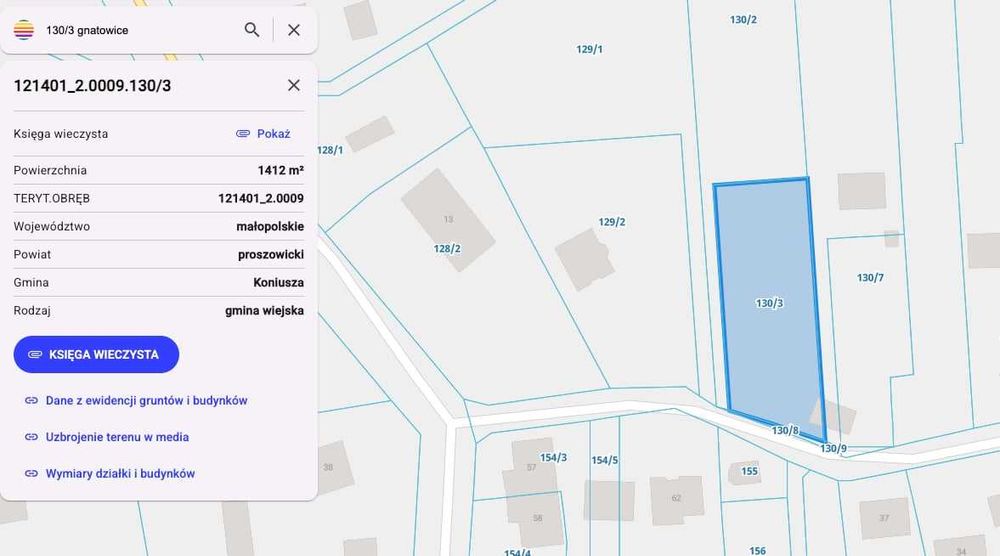
Task: Click parcel label 130/2 on map
Action: pyautogui.click(x=744, y=20)
